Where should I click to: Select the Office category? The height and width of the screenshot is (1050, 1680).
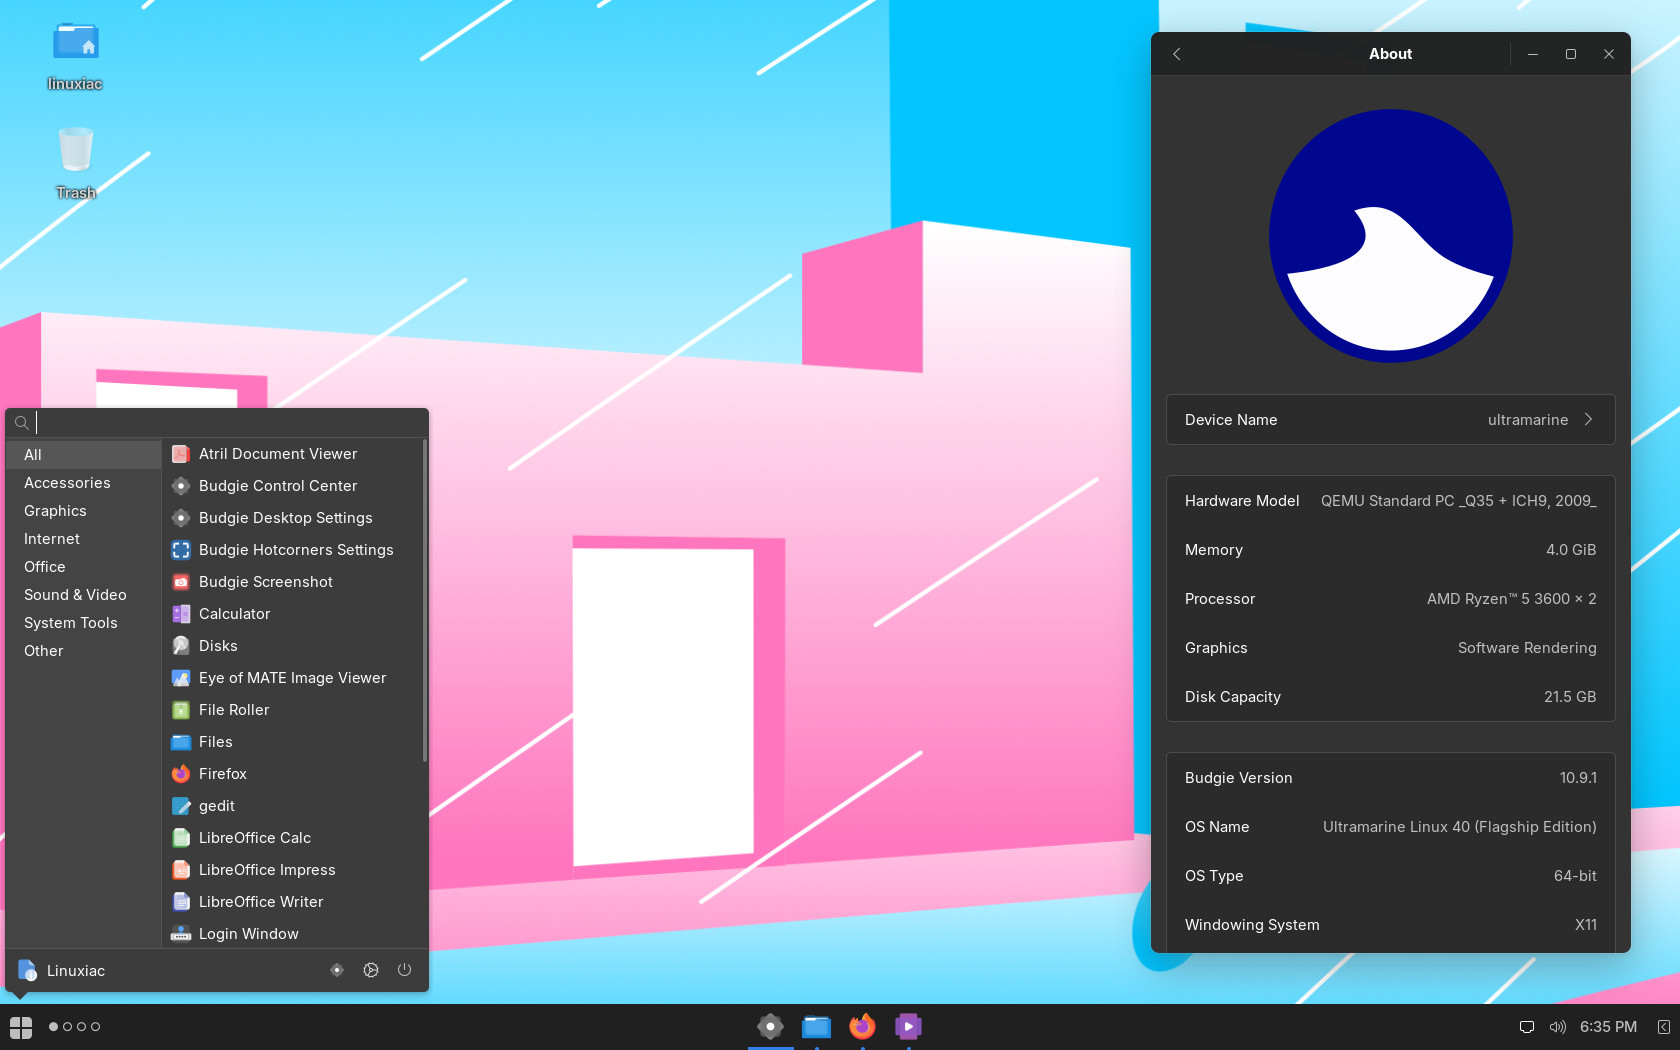click(84, 567)
